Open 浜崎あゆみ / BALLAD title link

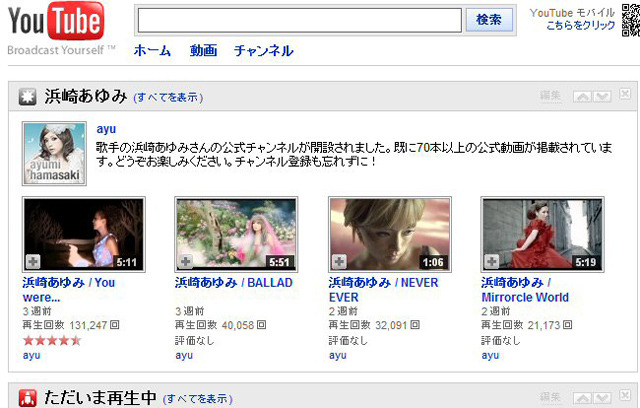point(234,283)
